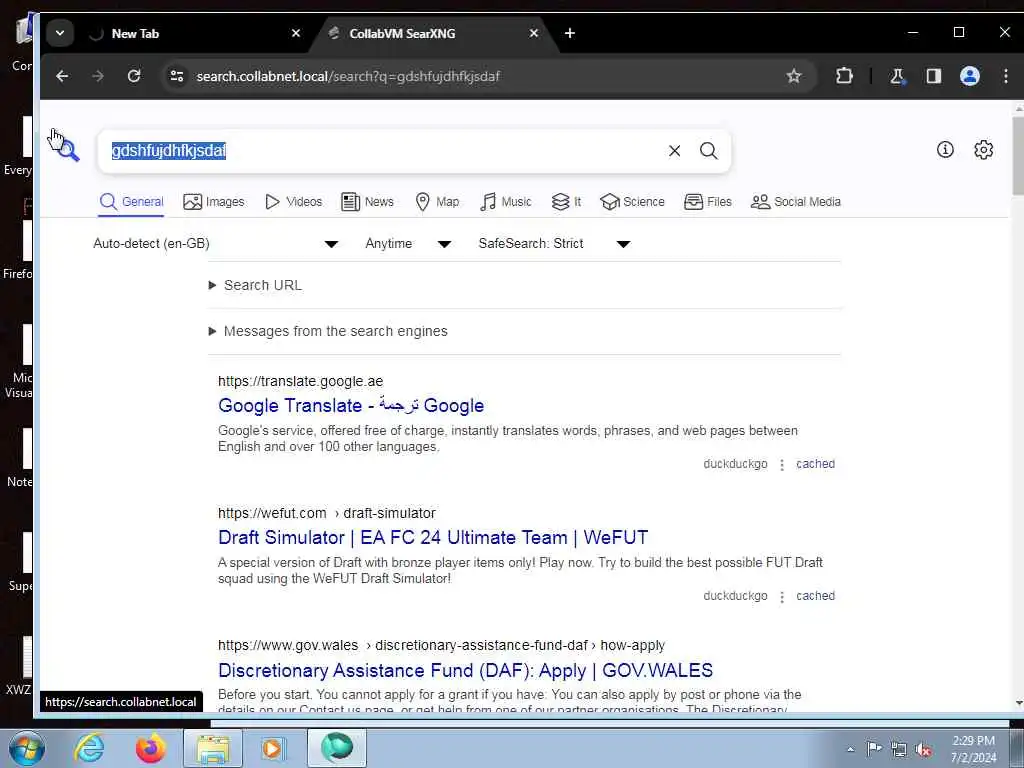Open cached link for Google Translate result
This screenshot has width=1024, height=768.
(815, 464)
